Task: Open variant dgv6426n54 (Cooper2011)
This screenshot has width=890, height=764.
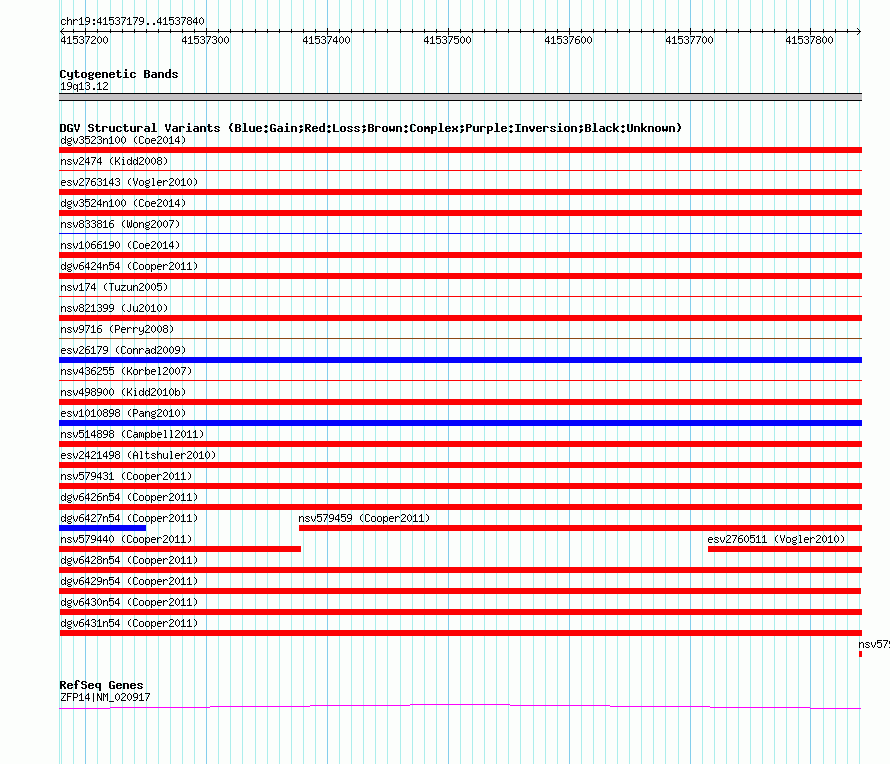Action: coord(129,497)
